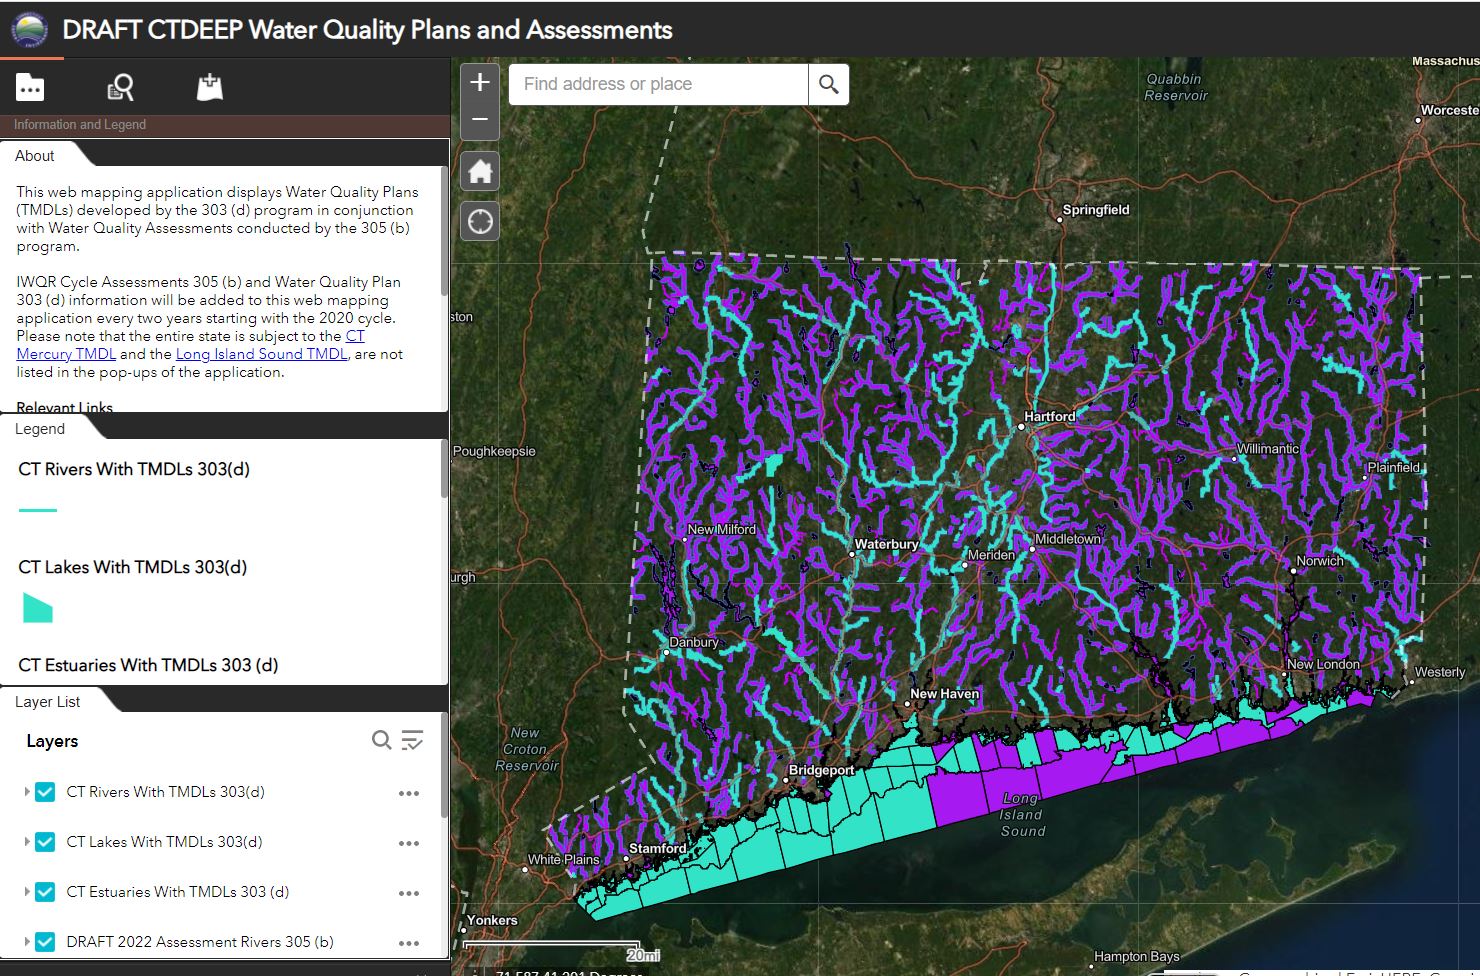Open the Information and Legend widget

(x=30, y=87)
